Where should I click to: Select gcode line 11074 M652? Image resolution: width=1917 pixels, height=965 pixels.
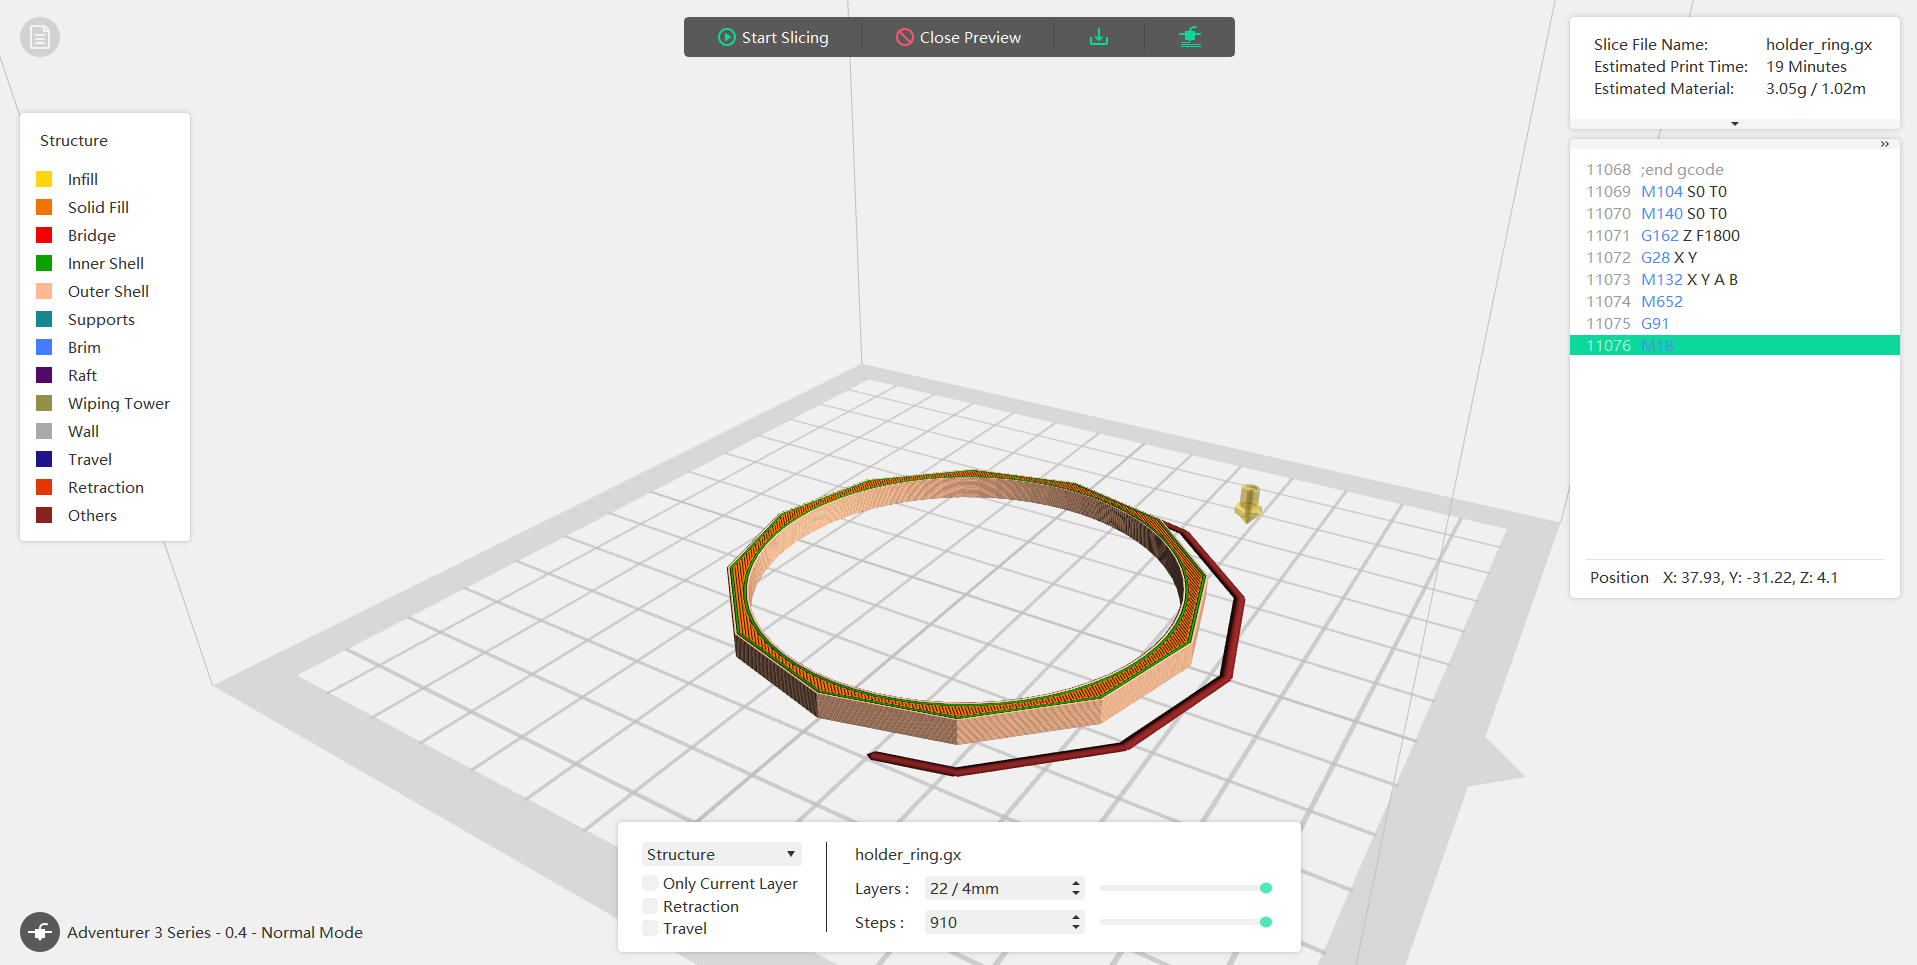[1735, 301]
